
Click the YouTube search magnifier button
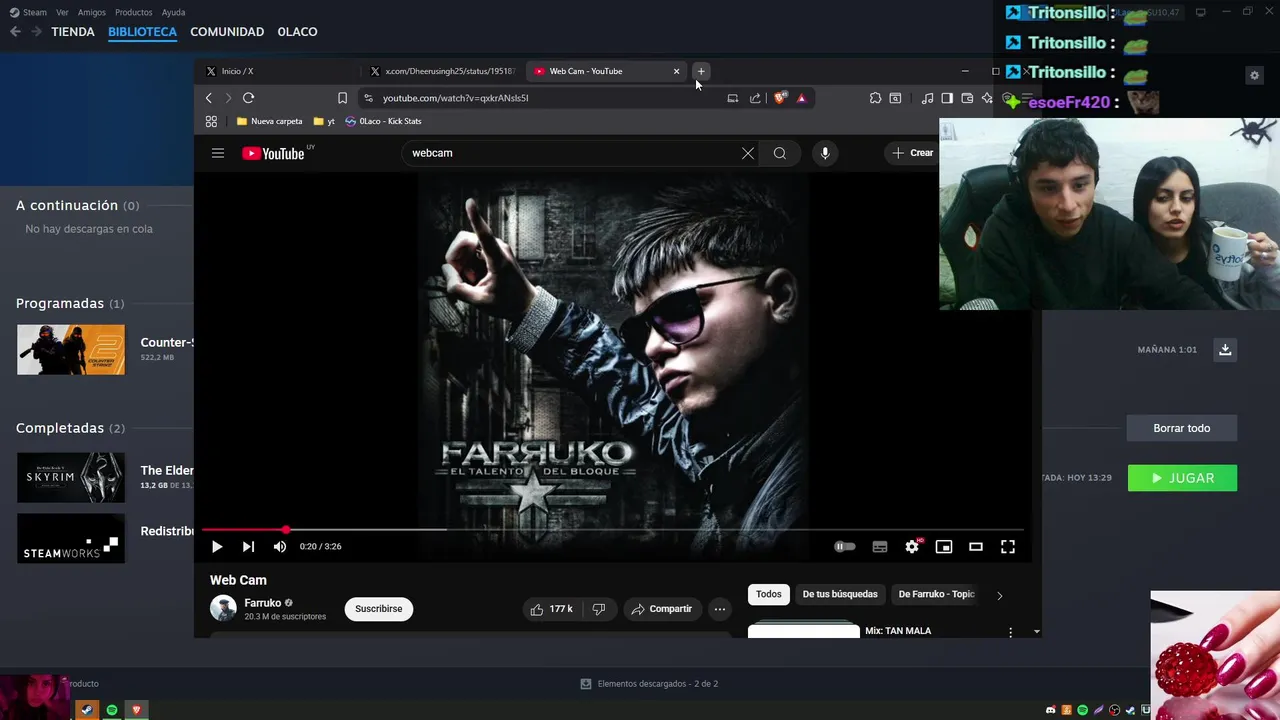pos(780,153)
